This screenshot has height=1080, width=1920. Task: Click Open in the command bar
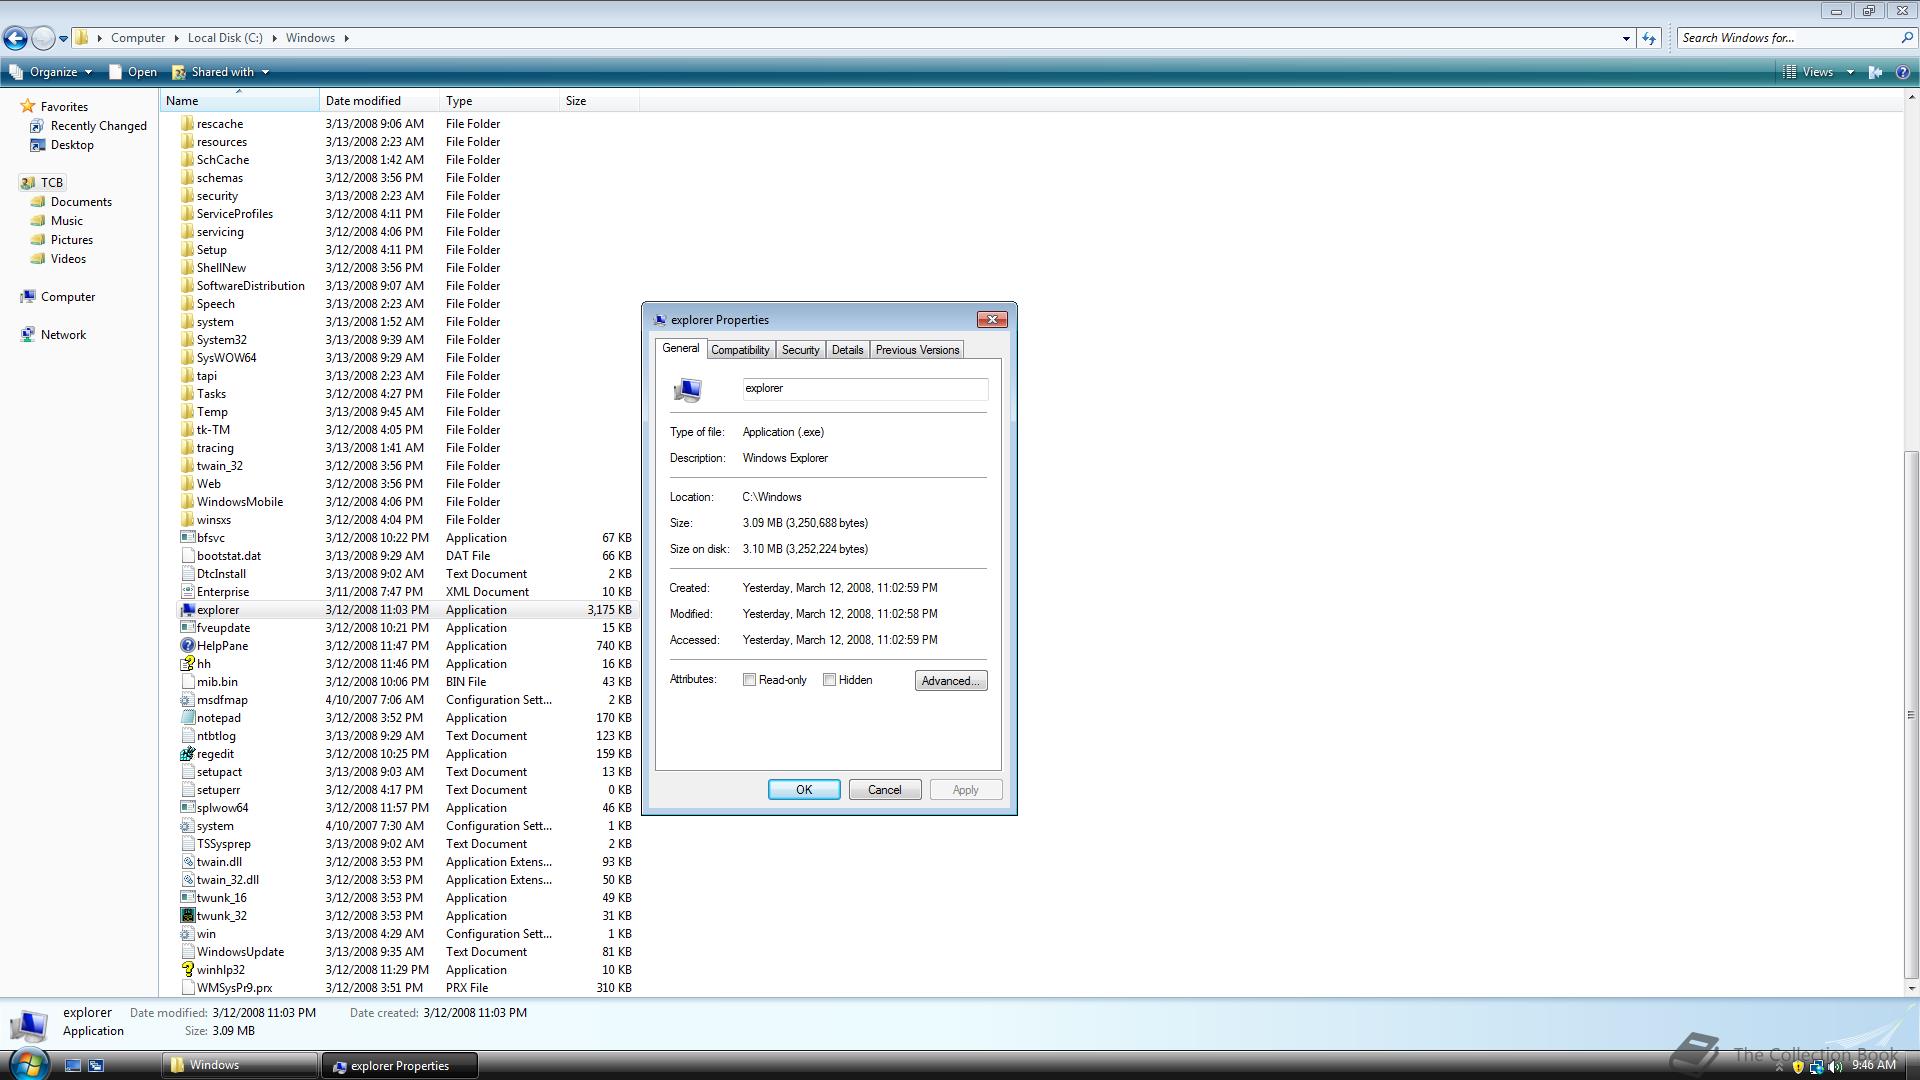[133, 72]
